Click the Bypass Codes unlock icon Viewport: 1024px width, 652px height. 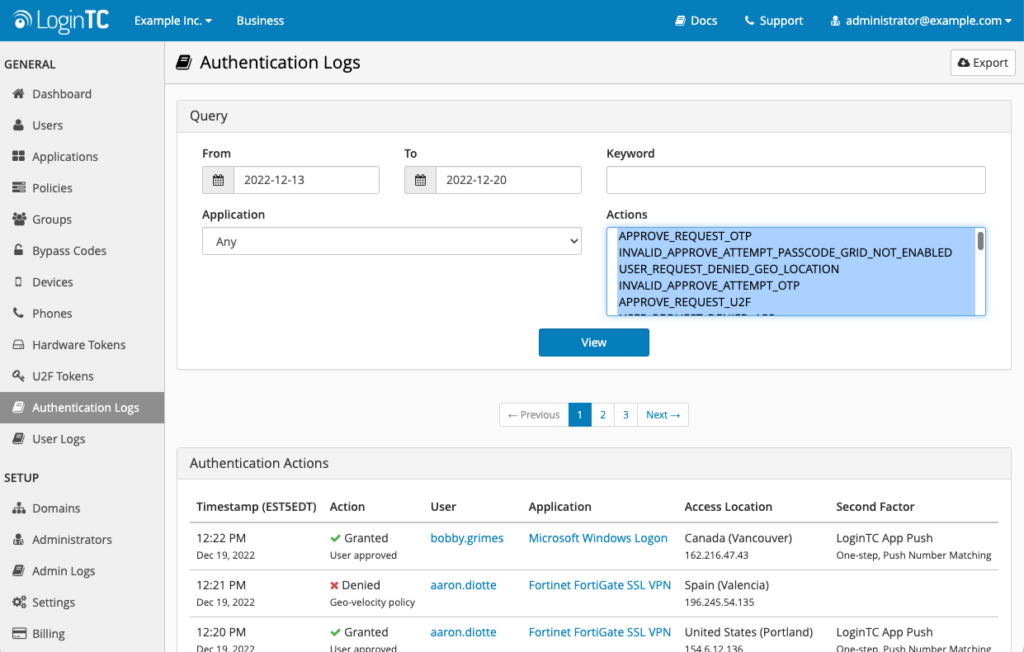(18, 250)
